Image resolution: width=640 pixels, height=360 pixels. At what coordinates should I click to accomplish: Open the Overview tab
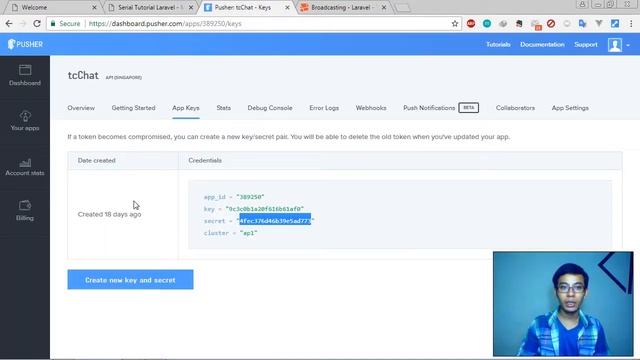(81, 108)
